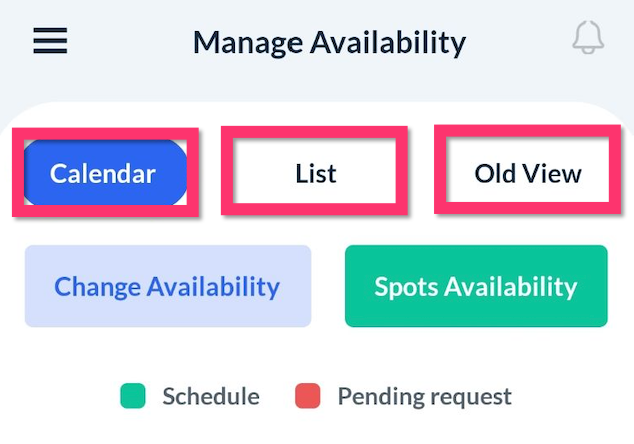Click the Pending request legend label

(424, 396)
